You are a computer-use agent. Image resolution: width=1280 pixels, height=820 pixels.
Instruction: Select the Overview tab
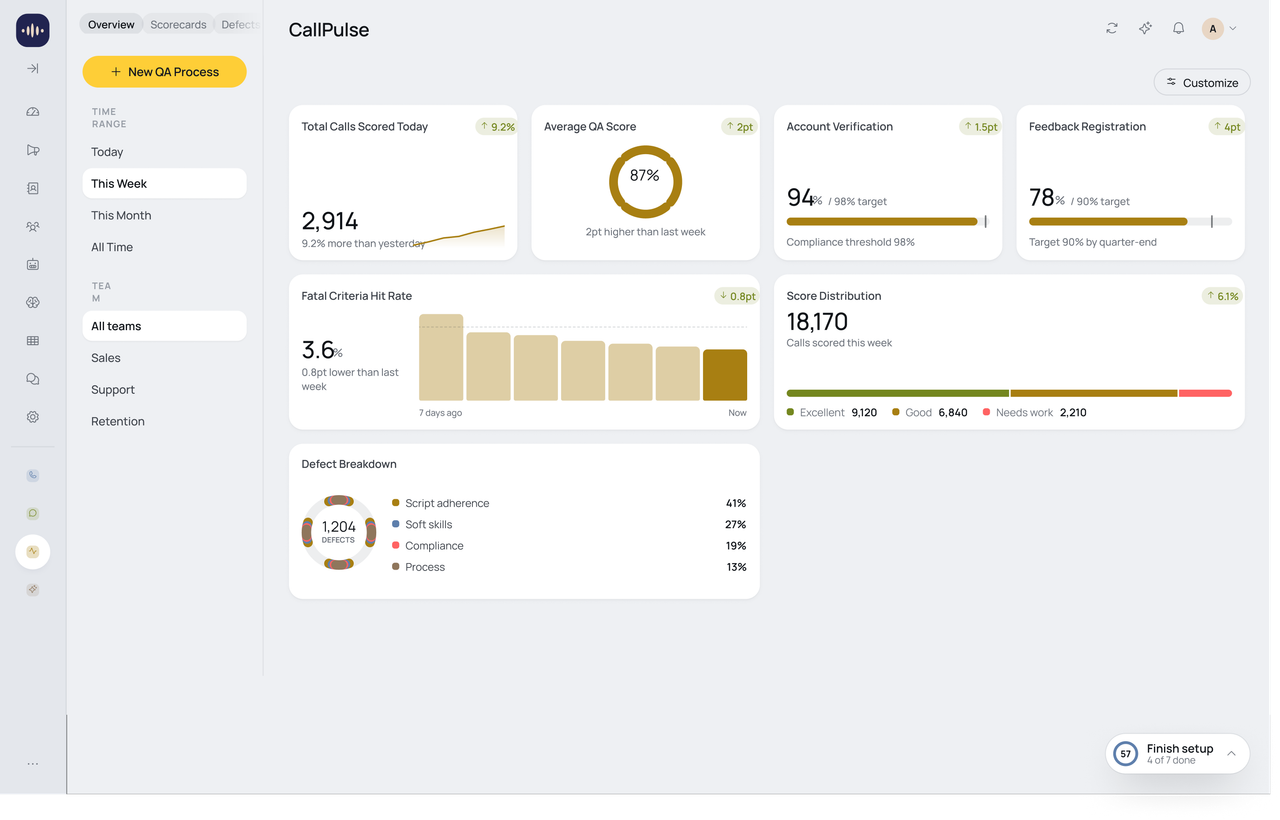(111, 24)
